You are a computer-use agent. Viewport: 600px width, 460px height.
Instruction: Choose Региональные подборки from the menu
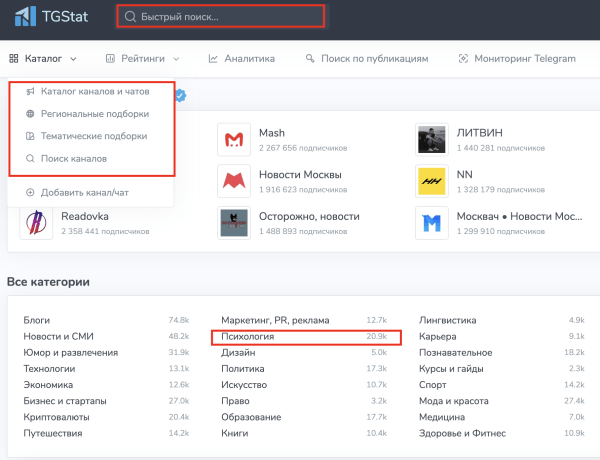pyautogui.click(x=88, y=114)
